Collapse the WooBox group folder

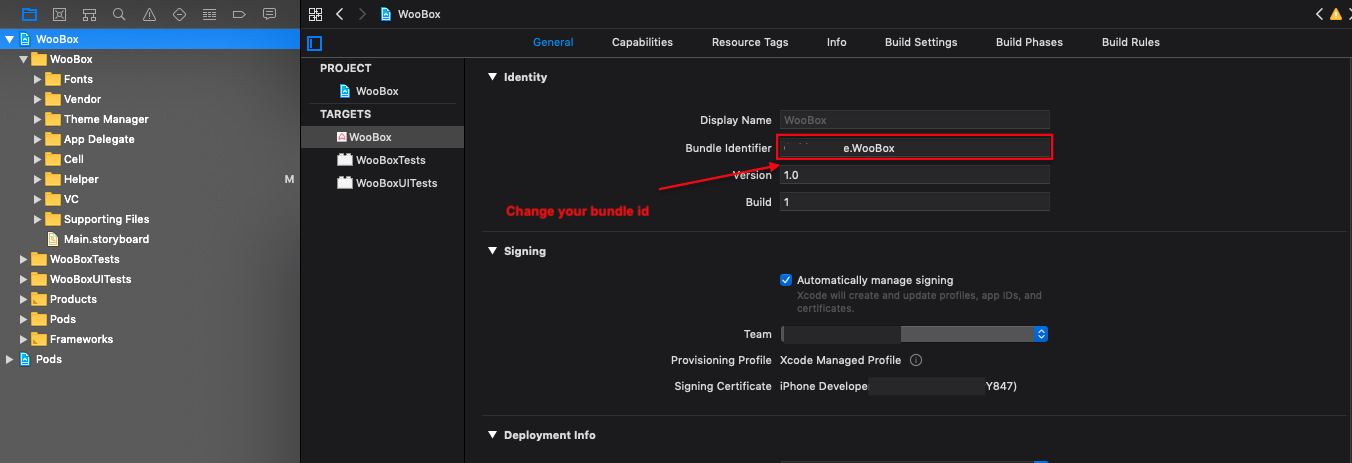point(23,59)
